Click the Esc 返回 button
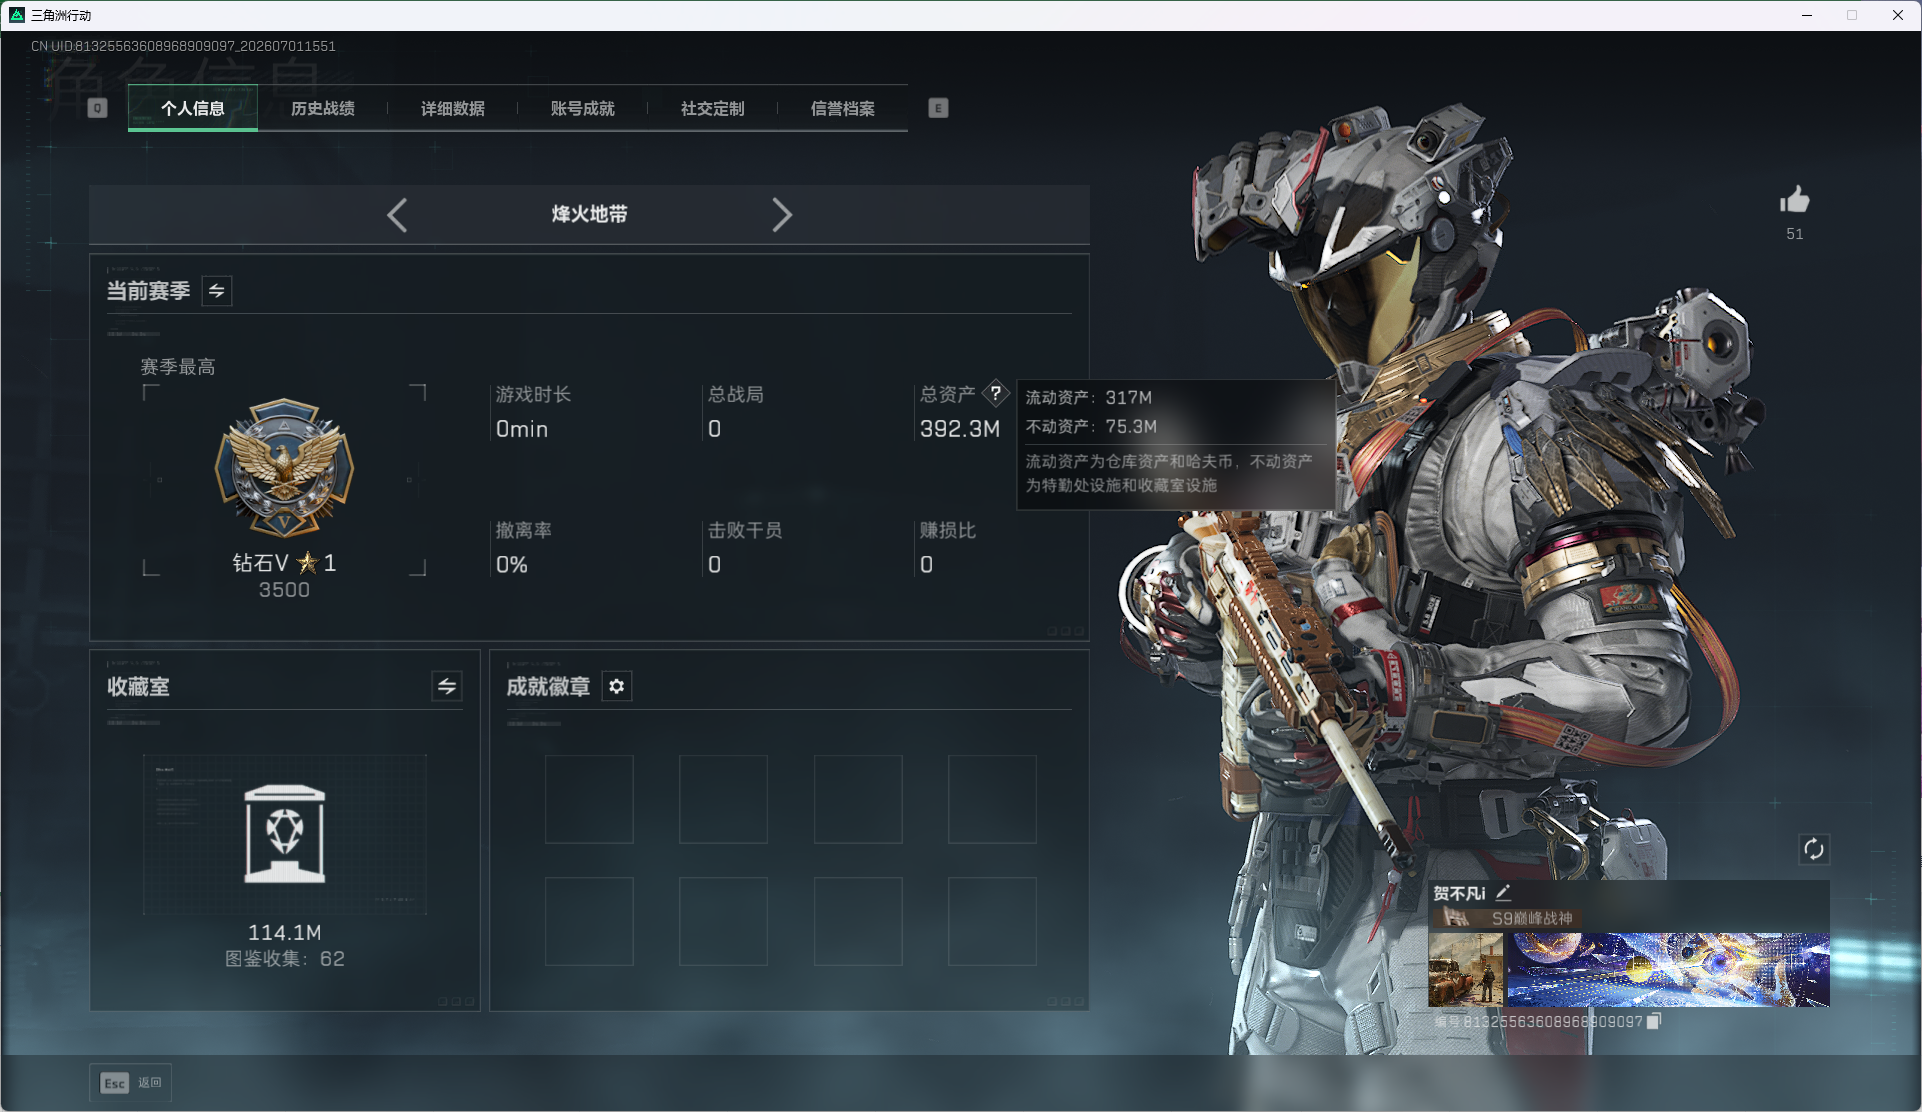This screenshot has height=1112, width=1922. pos(131,1083)
